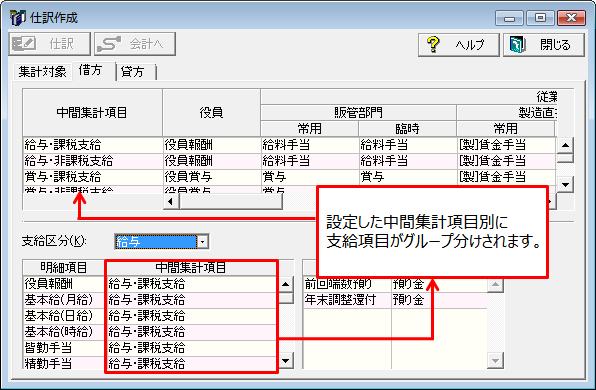The width and height of the screenshot is (596, 390).
Task: Click the upper table's scroll up arrow
Action: click(565, 145)
